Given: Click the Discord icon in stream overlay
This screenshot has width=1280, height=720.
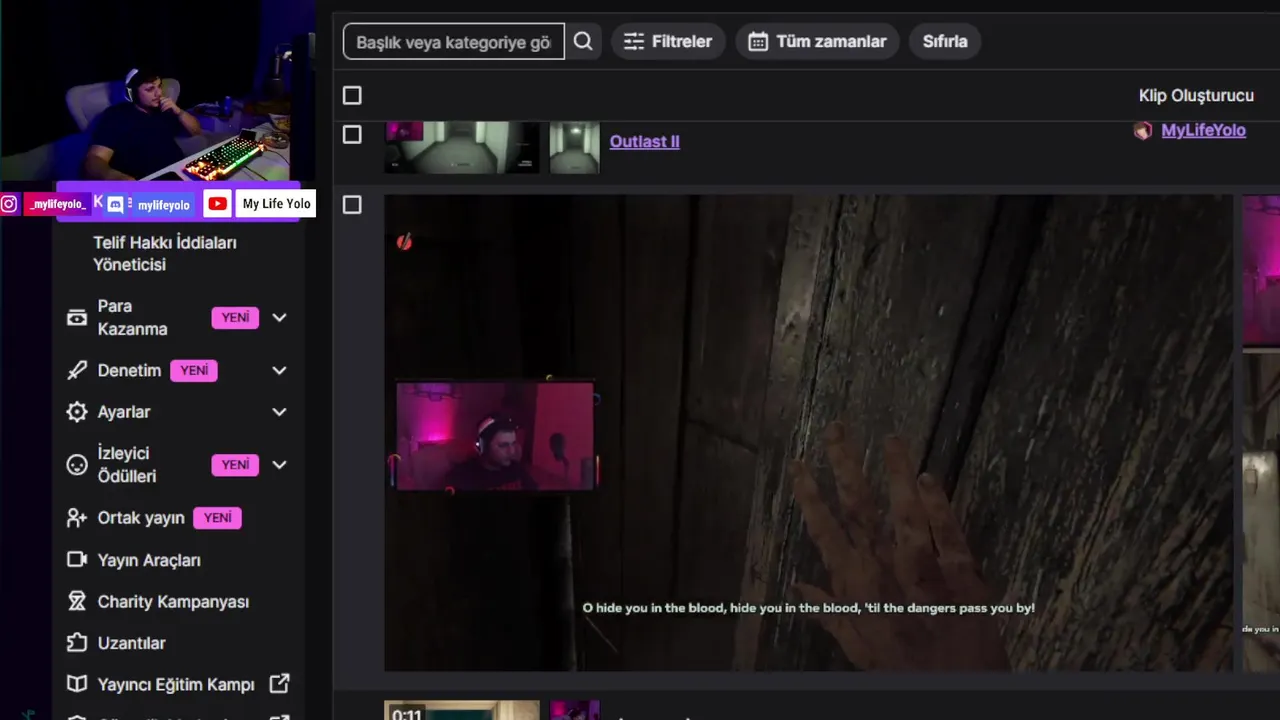Looking at the screenshot, I should tap(115, 204).
